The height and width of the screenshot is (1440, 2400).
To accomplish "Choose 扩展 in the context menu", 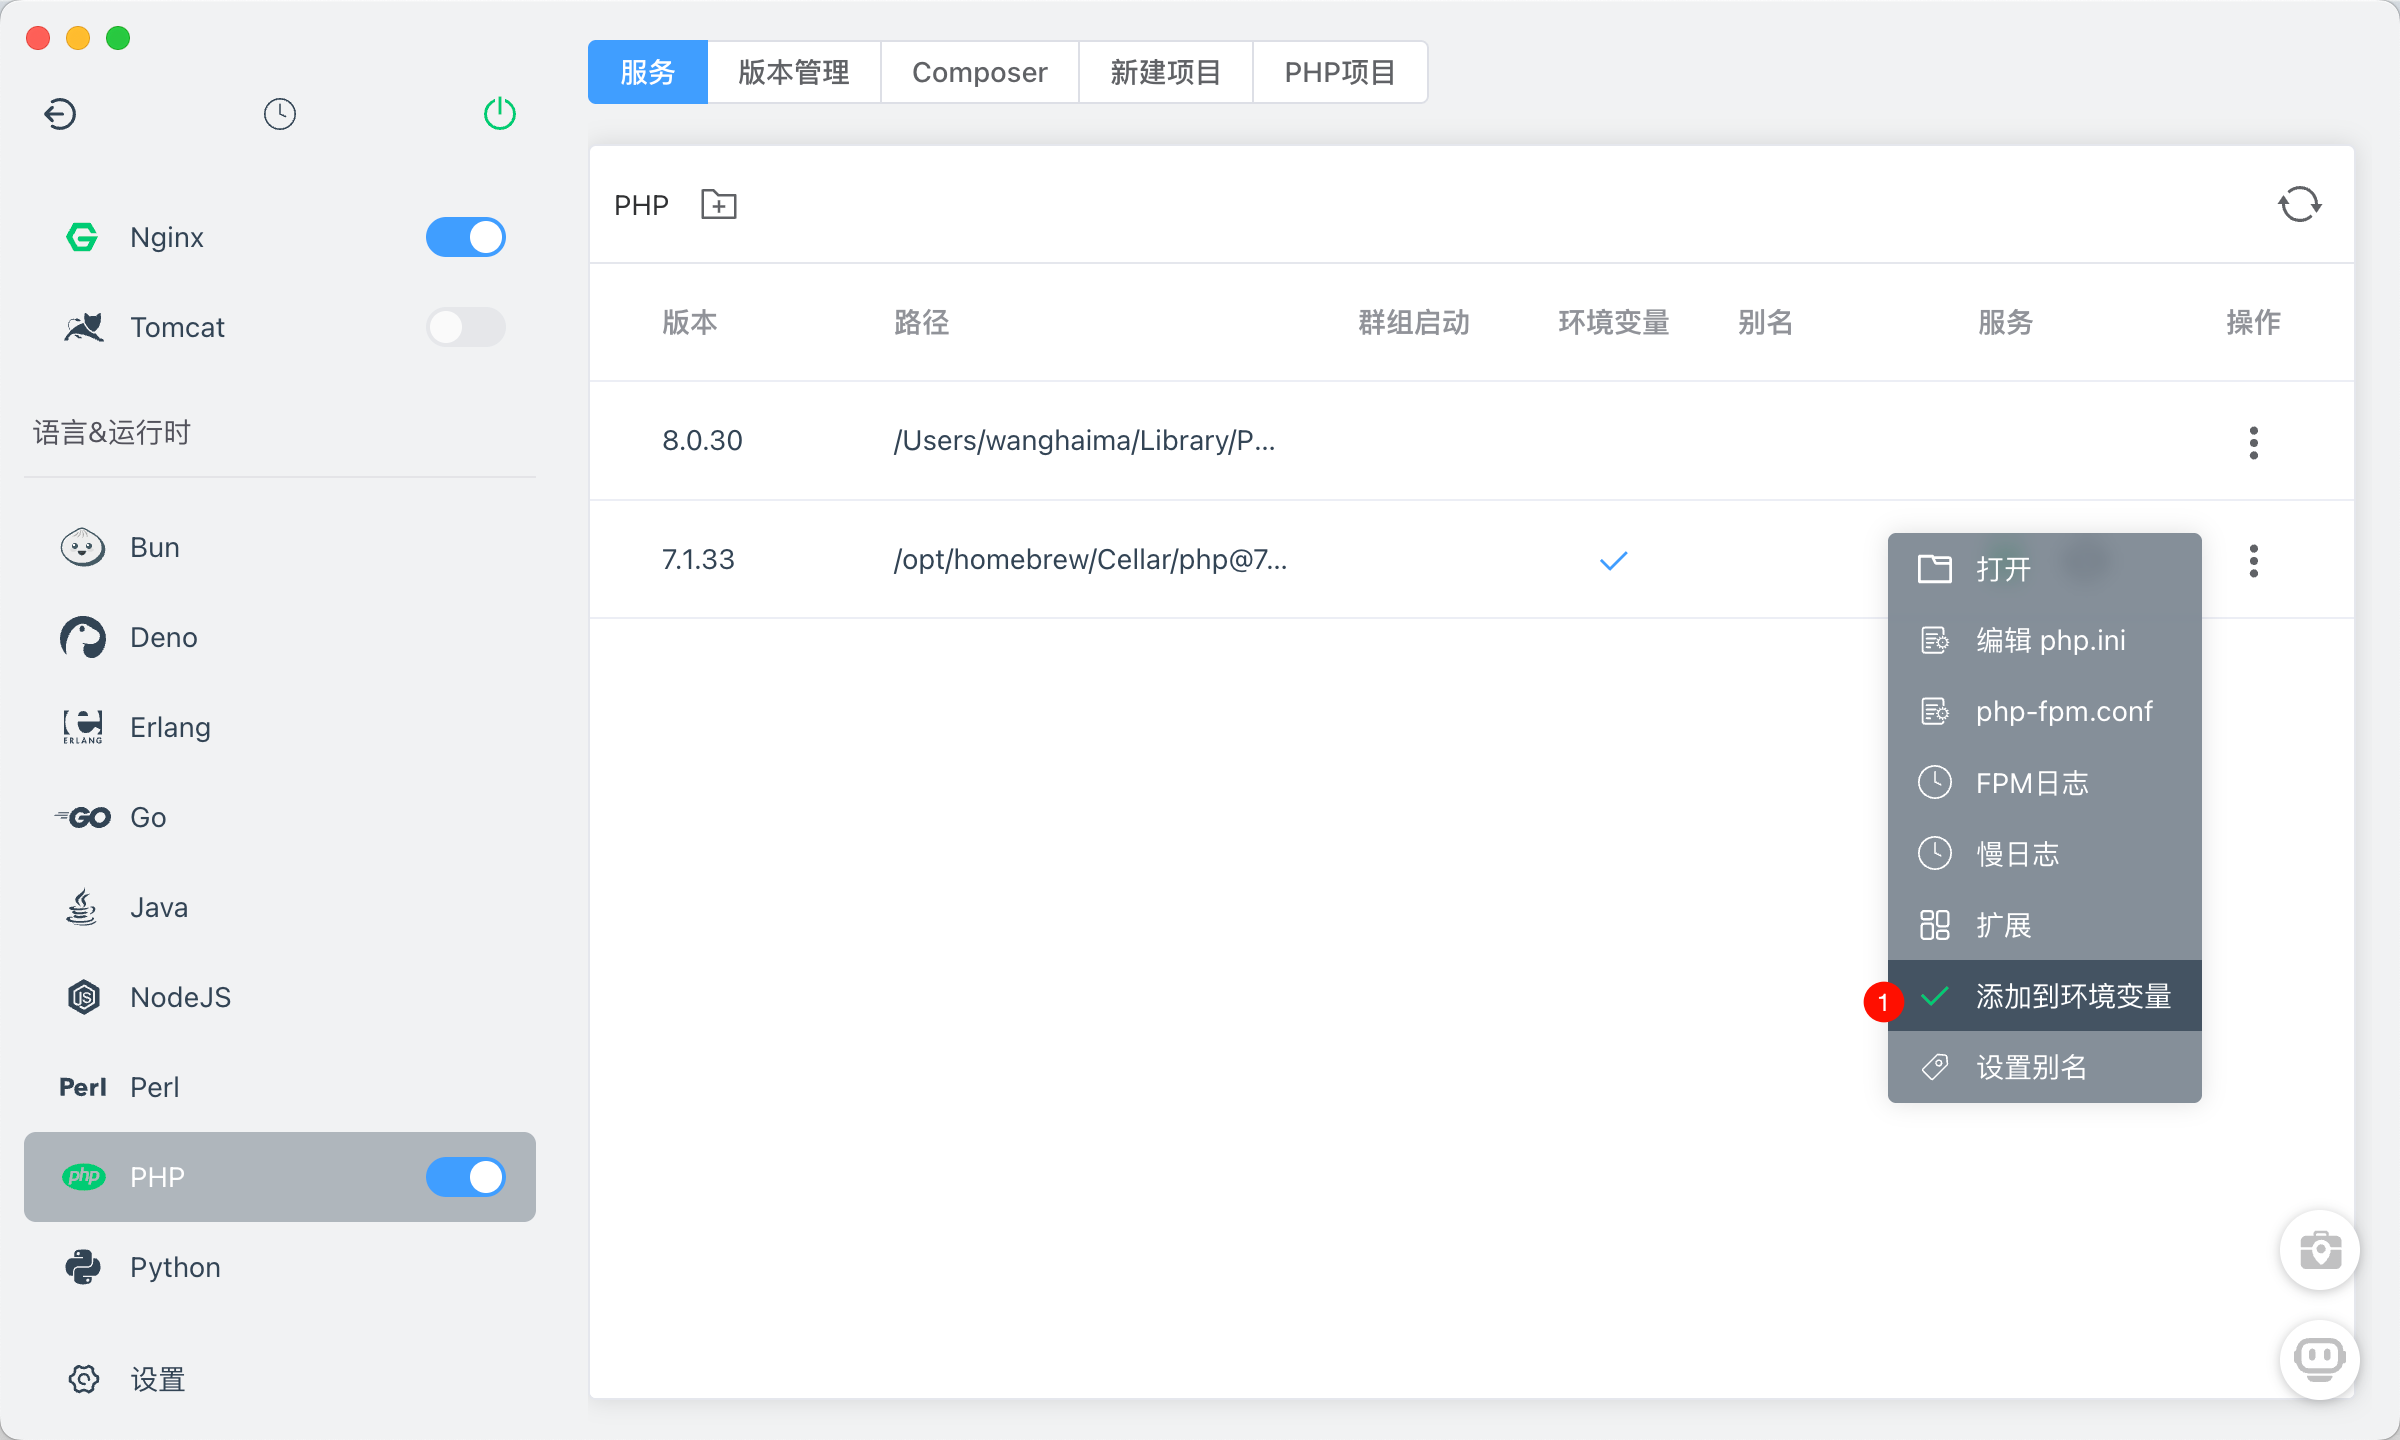I will pyautogui.click(x=2044, y=925).
